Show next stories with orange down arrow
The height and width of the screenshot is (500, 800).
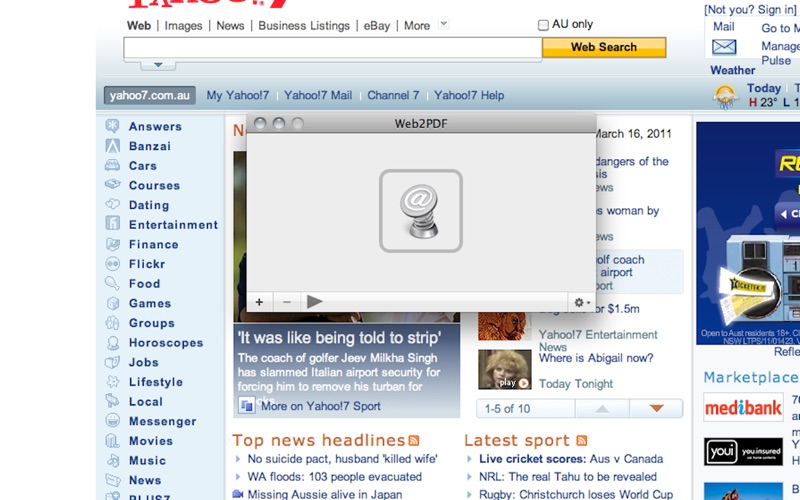pos(657,408)
